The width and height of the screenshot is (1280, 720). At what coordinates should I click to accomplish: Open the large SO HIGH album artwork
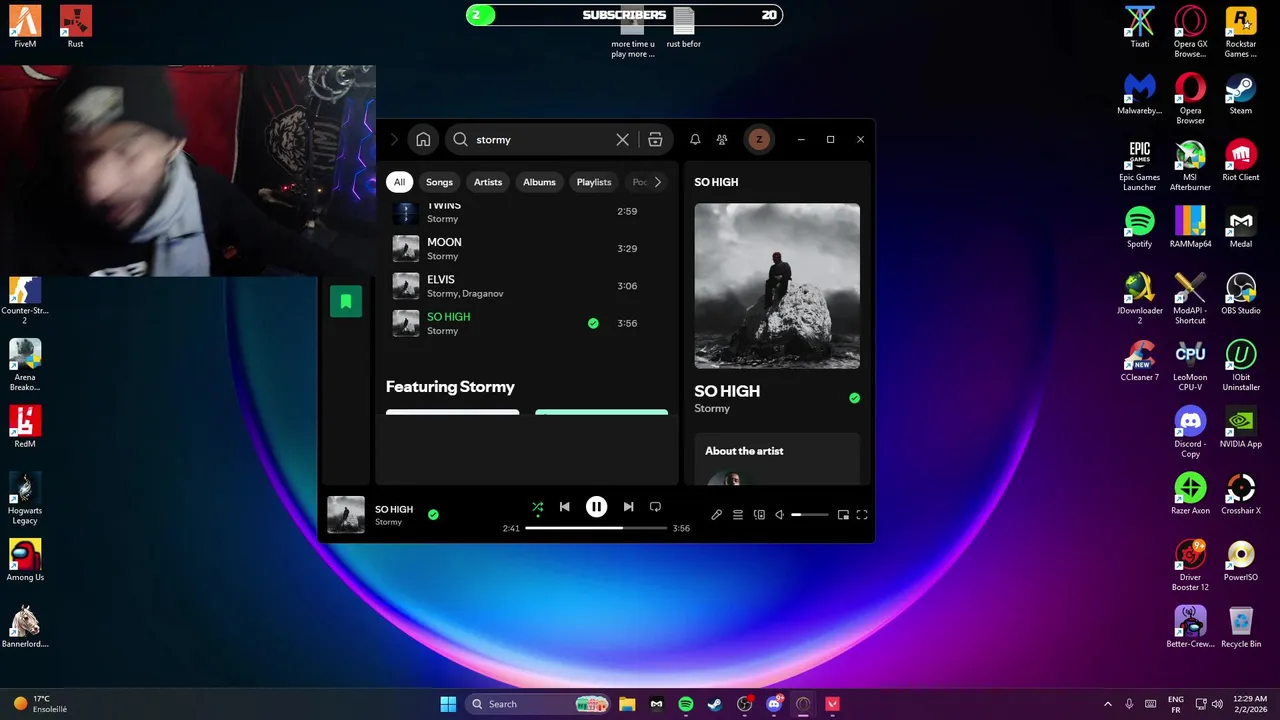pyautogui.click(x=777, y=286)
